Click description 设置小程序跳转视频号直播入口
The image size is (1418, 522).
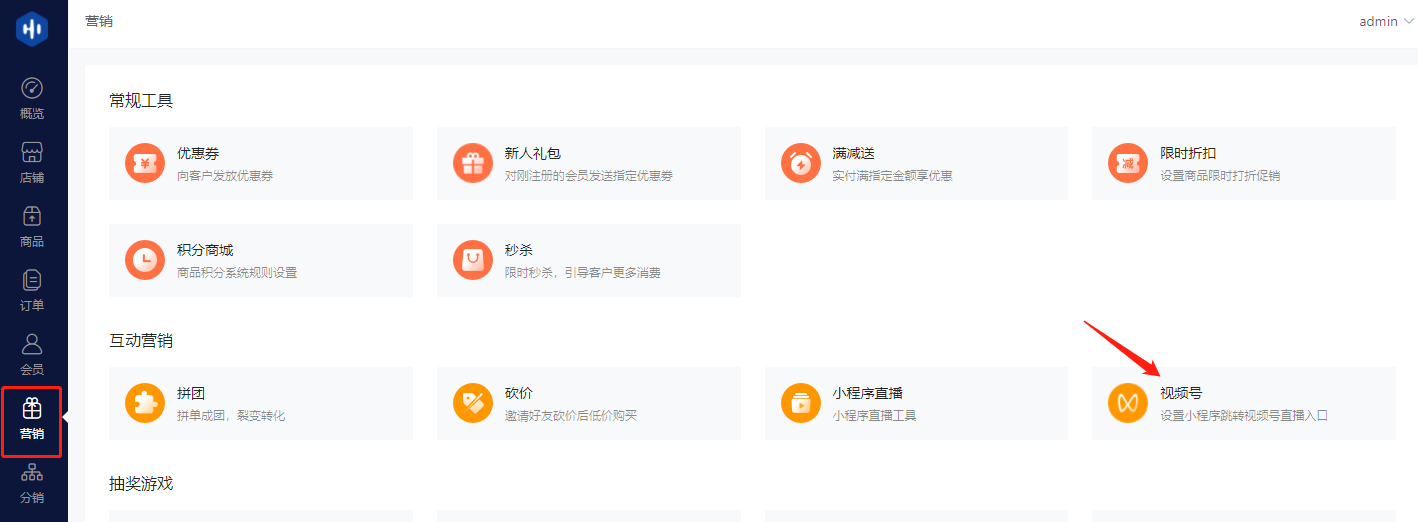1244,416
